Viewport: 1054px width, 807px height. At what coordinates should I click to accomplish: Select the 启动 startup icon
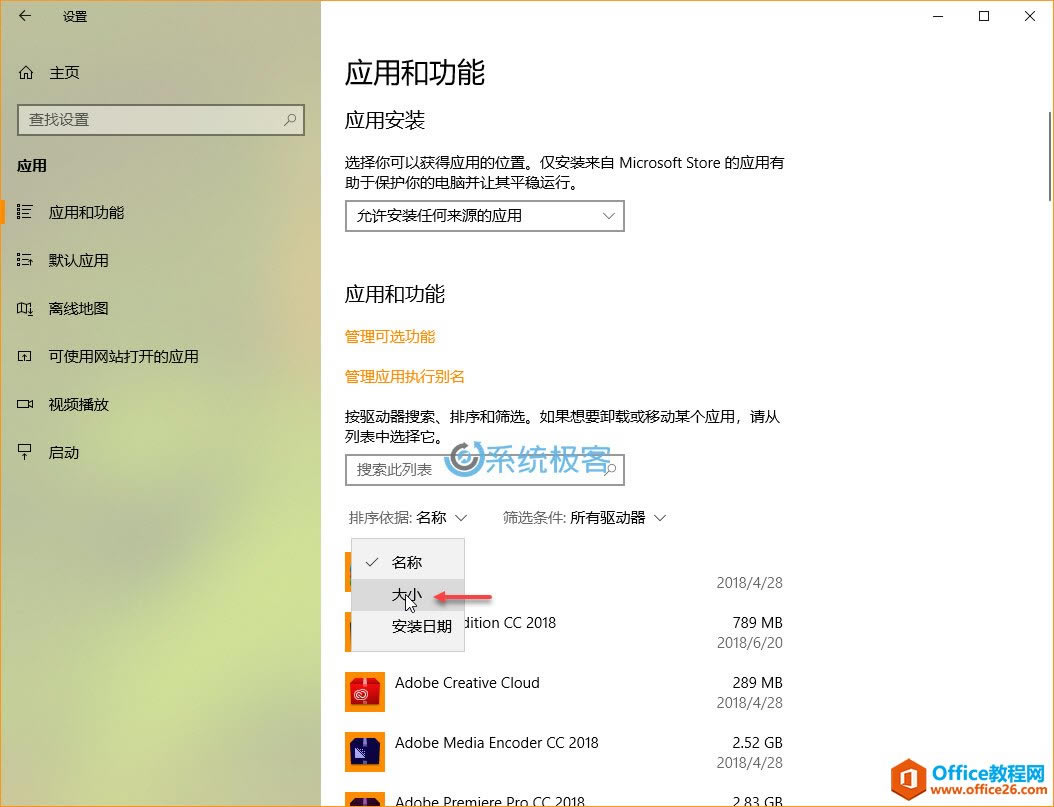pos(25,452)
